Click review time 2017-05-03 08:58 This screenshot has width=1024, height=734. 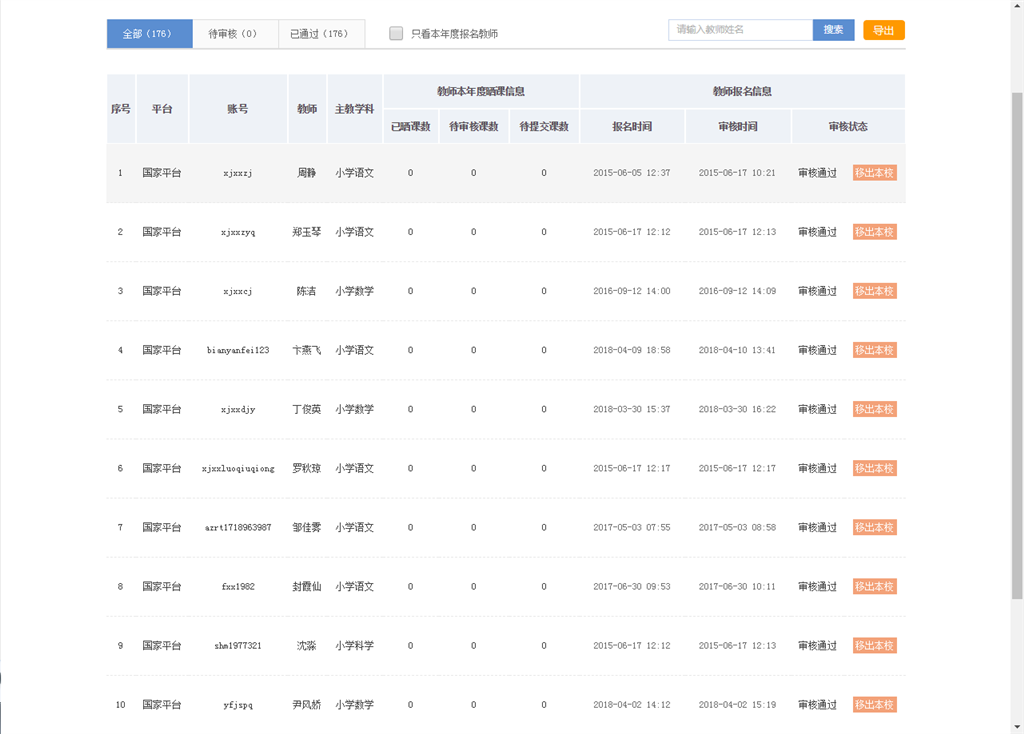(x=737, y=528)
